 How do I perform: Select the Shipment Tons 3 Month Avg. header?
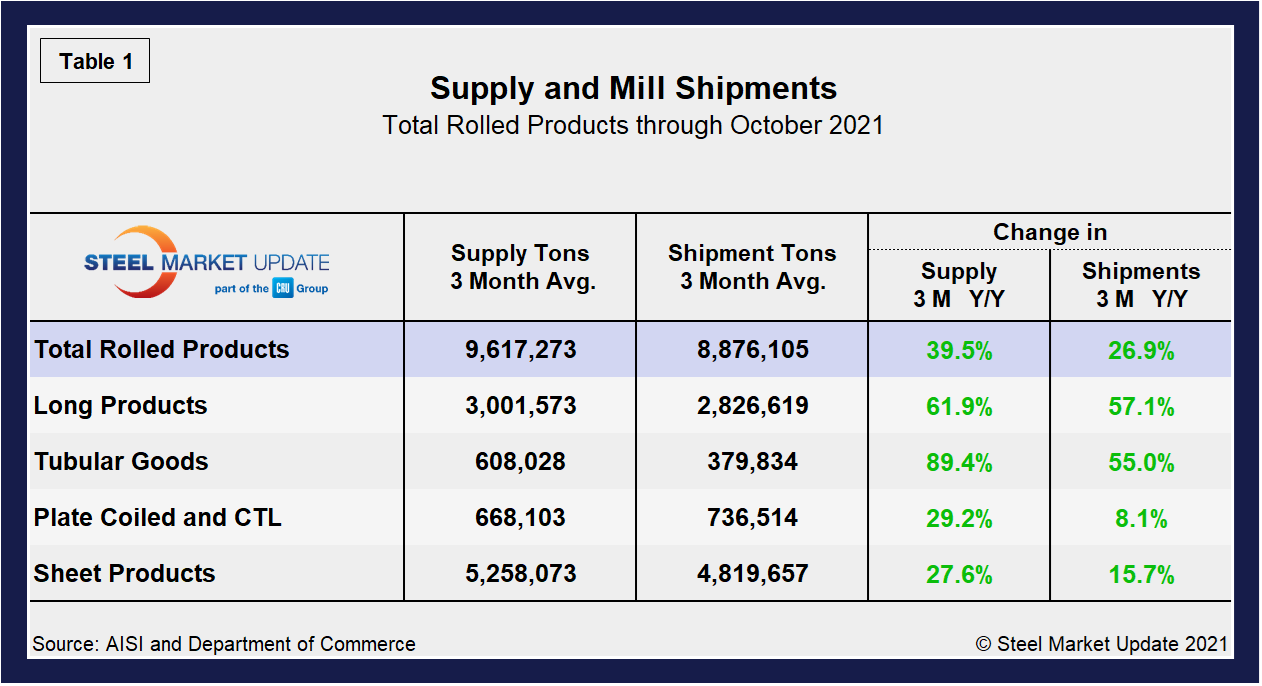(x=751, y=266)
